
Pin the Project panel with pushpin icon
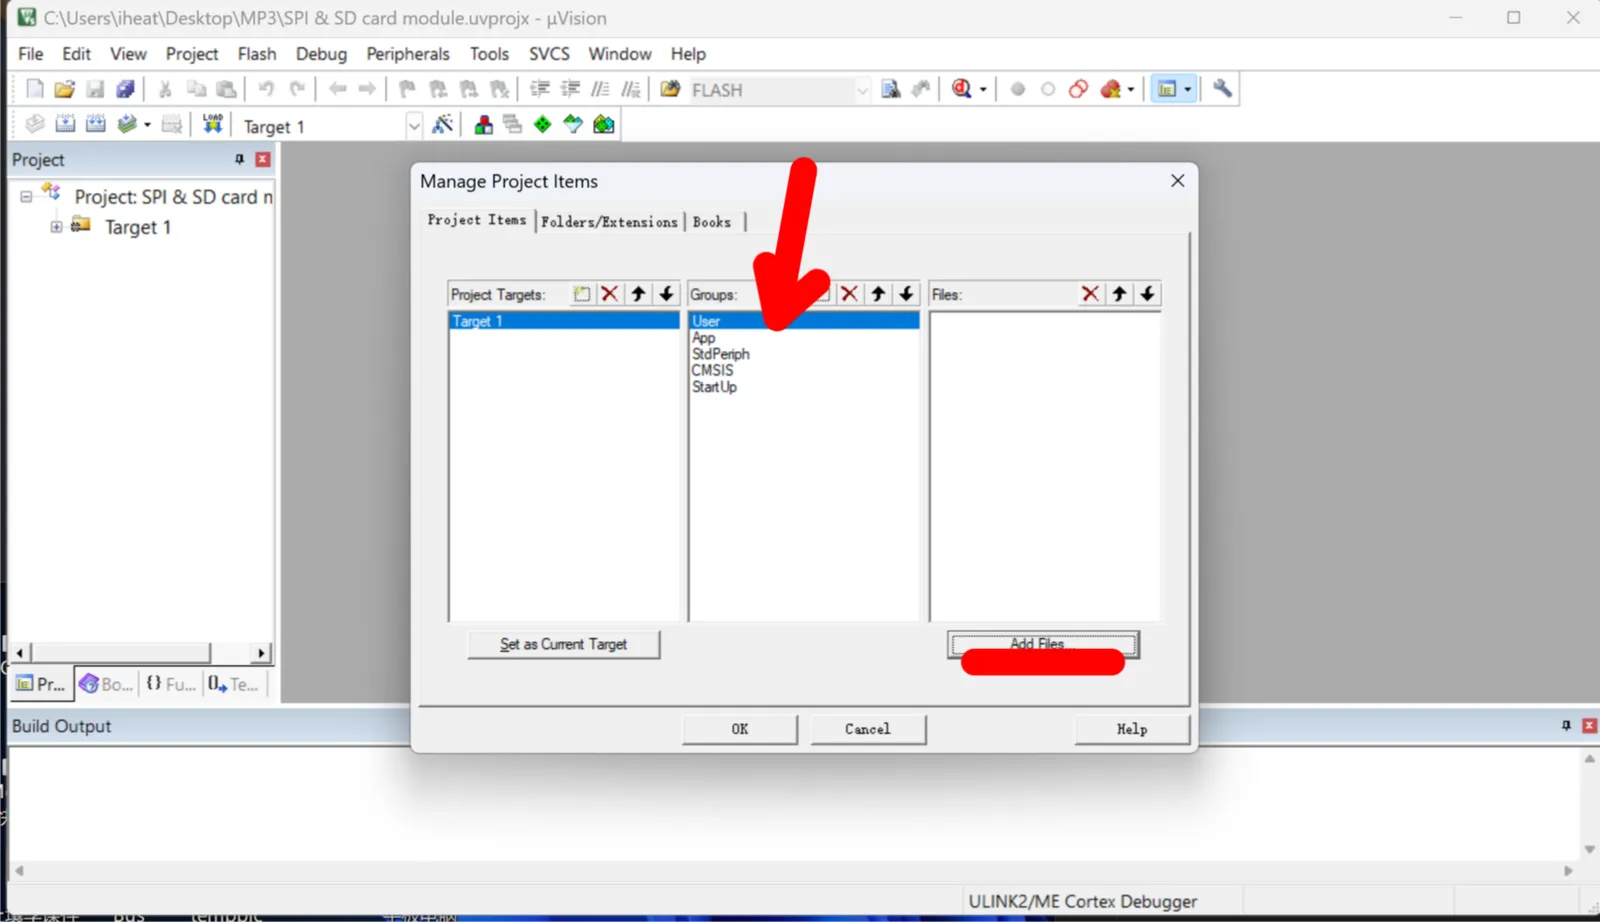tap(239, 159)
